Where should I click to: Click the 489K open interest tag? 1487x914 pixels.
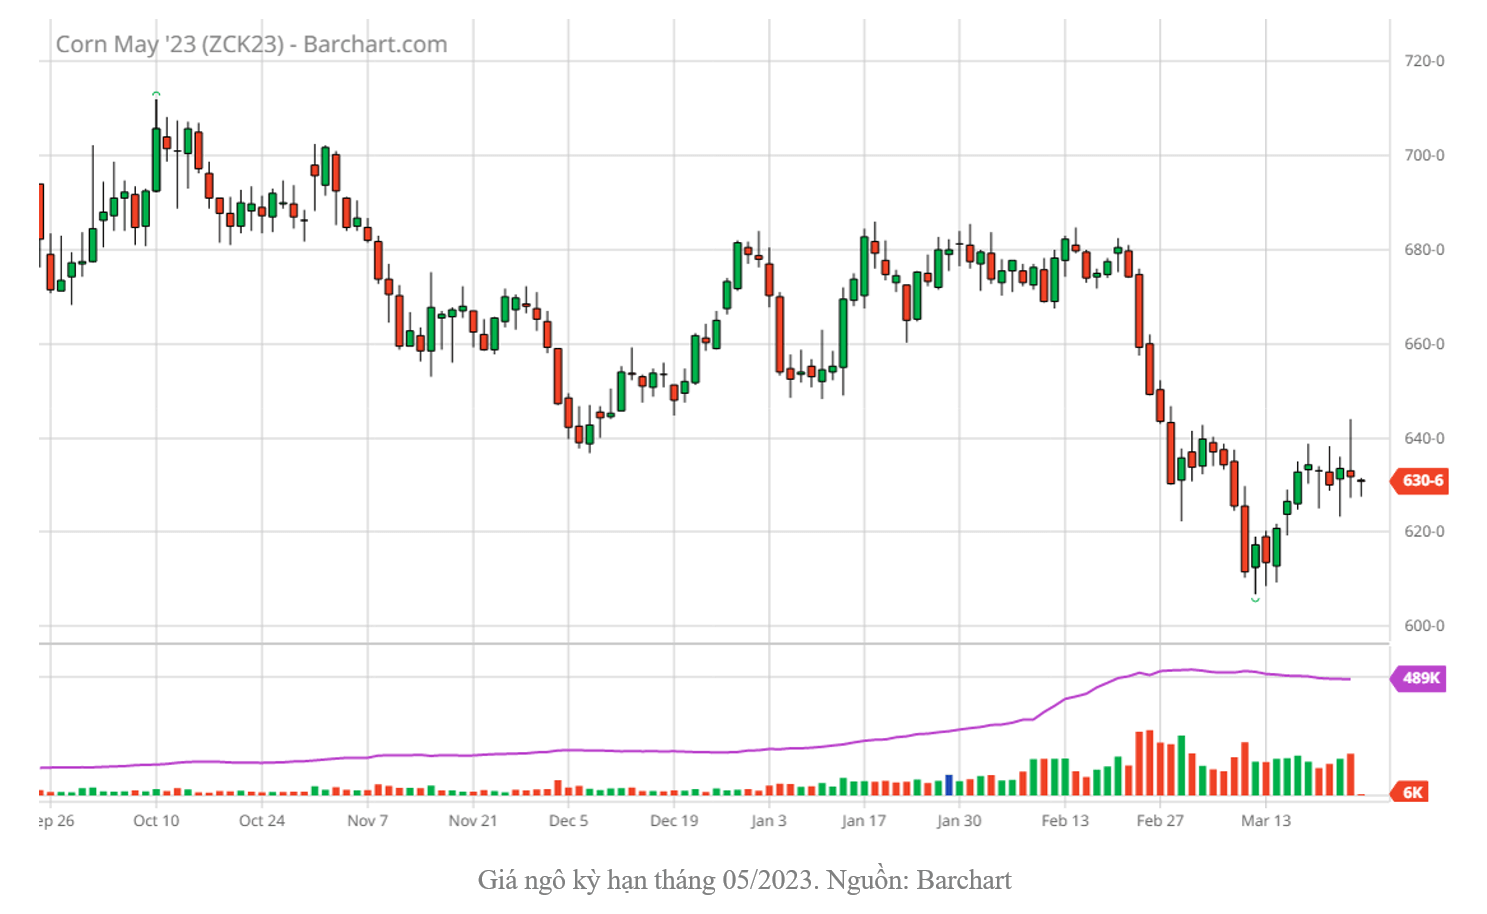[x=1419, y=678]
